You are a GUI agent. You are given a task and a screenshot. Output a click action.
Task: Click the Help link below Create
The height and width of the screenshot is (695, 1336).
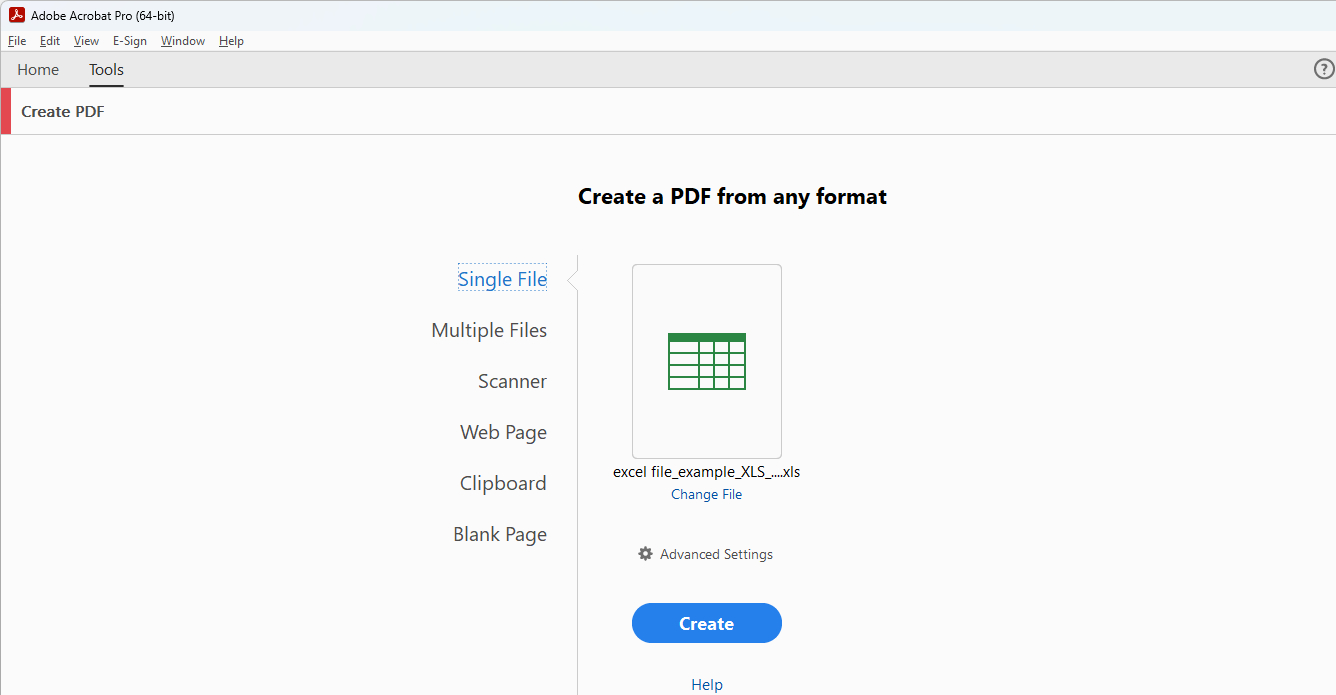click(x=707, y=685)
